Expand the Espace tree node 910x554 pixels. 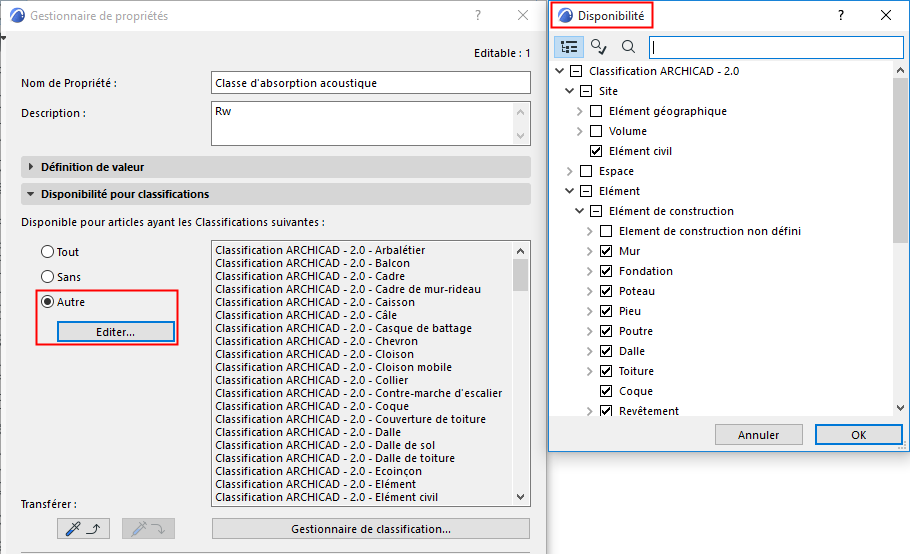point(570,171)
